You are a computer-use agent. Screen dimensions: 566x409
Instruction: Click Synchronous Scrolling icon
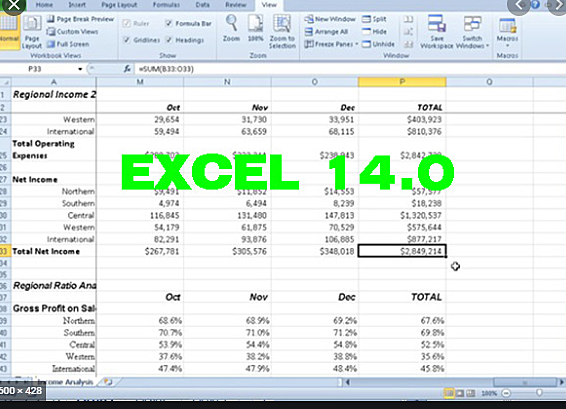pos(408,32)
